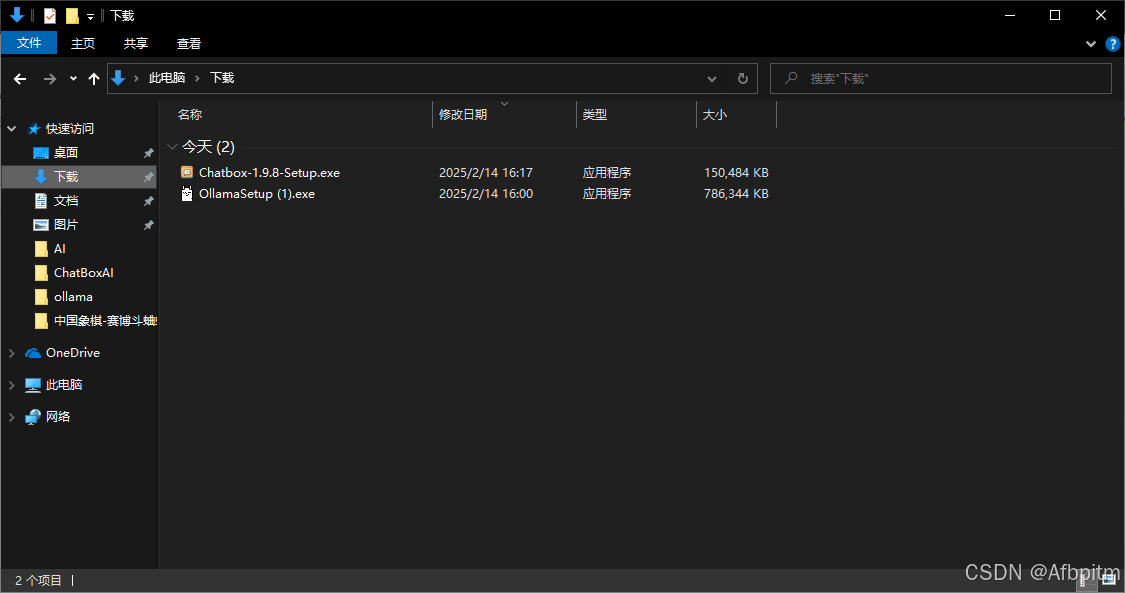Sort files by 大小 column header
Screen dimensions: 1125x593
coord(715,115)
